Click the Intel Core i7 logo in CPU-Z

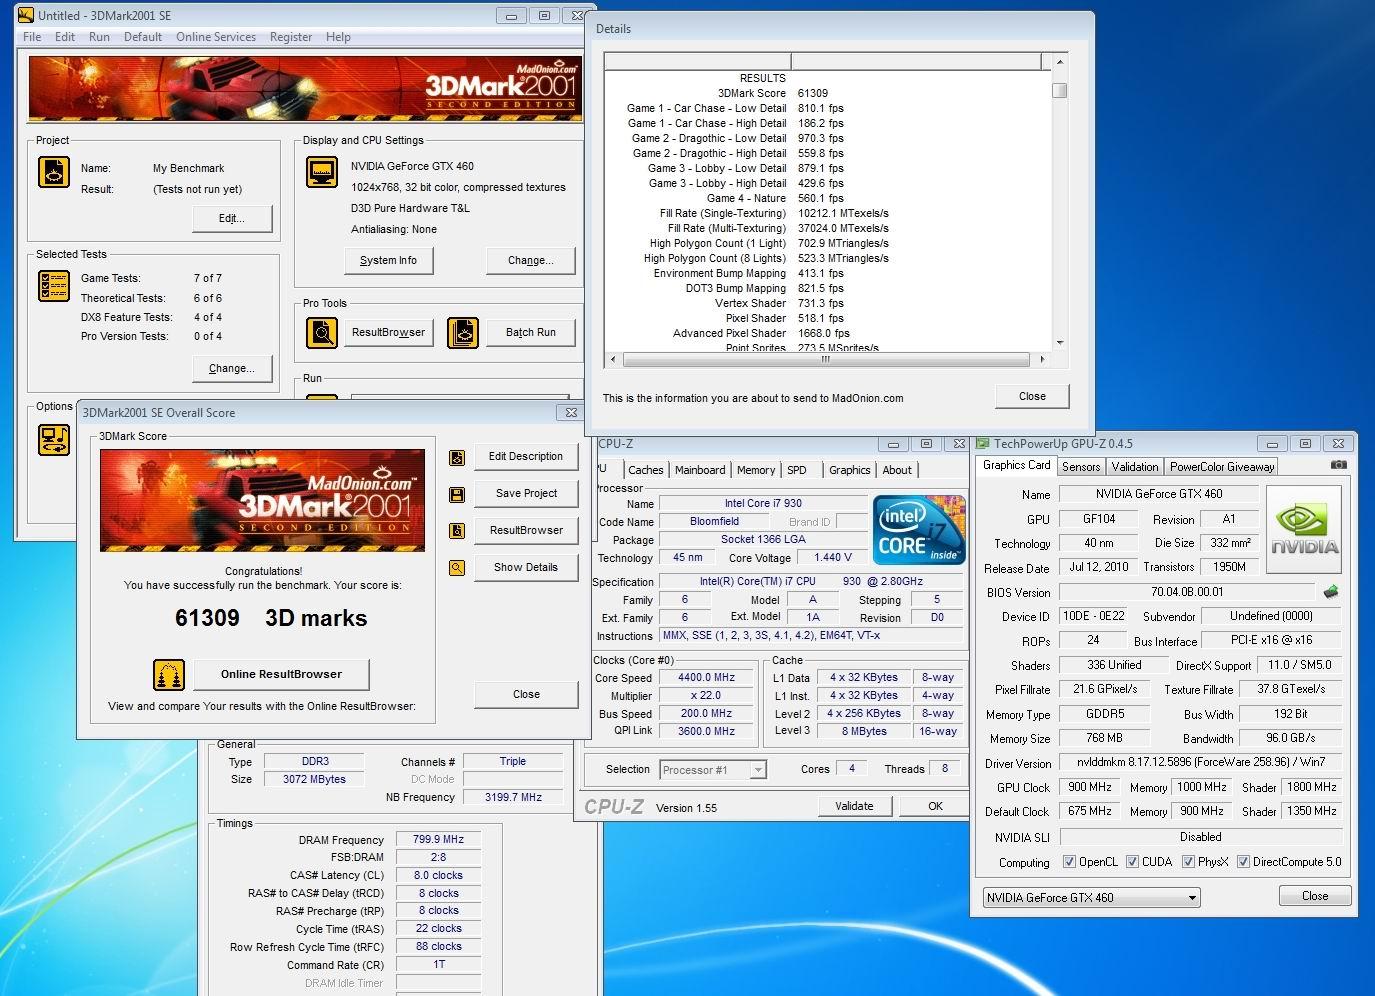[920, 531]
